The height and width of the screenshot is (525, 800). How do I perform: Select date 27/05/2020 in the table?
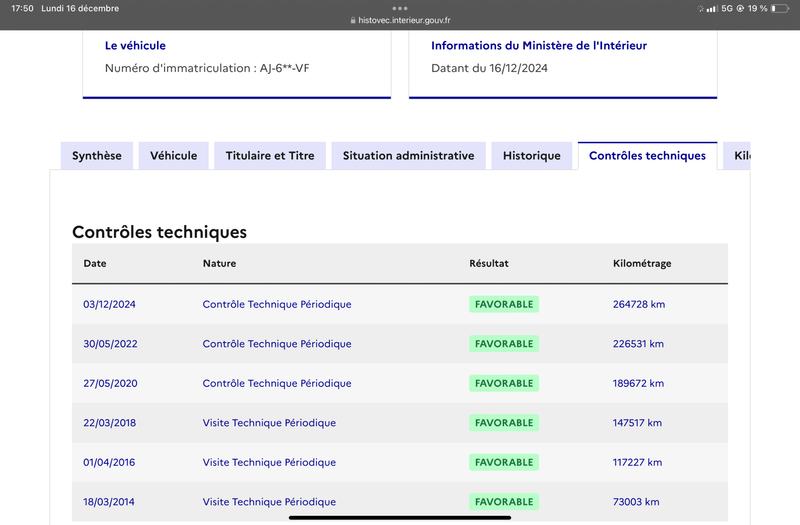point(110,383)
